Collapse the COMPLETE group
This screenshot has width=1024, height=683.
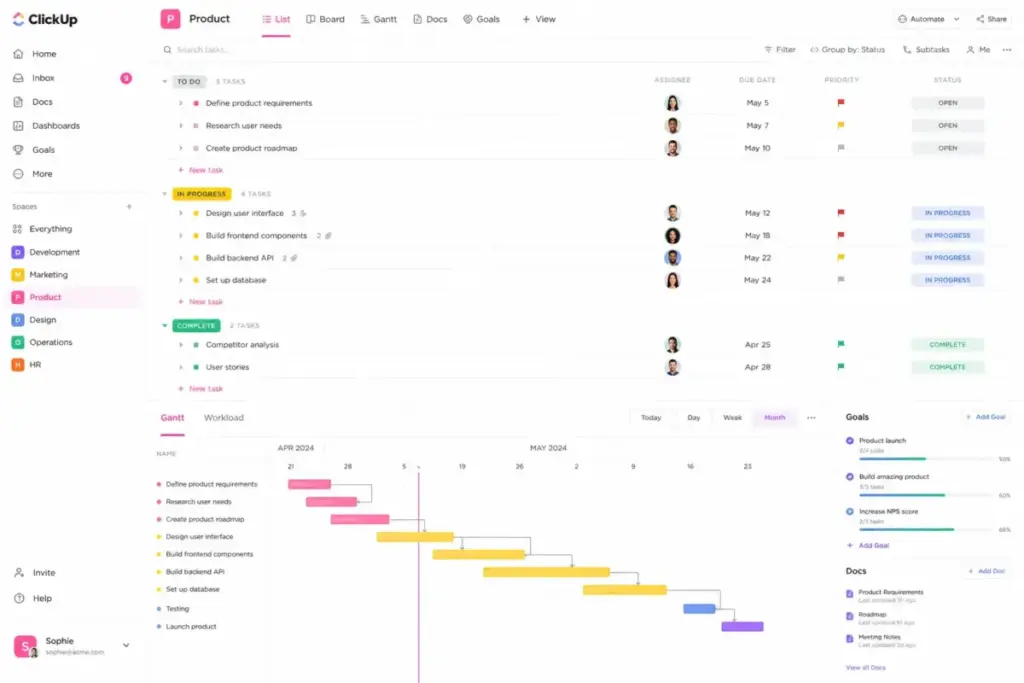tap(165, 325)
